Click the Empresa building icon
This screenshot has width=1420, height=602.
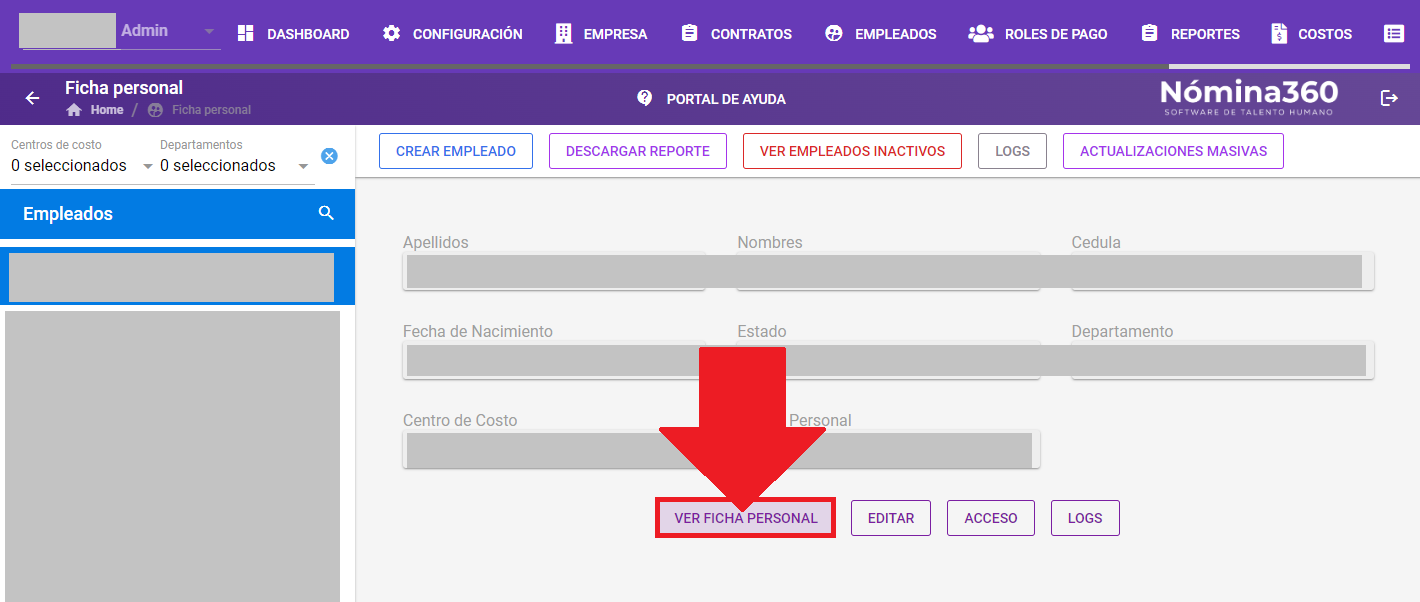564,34
